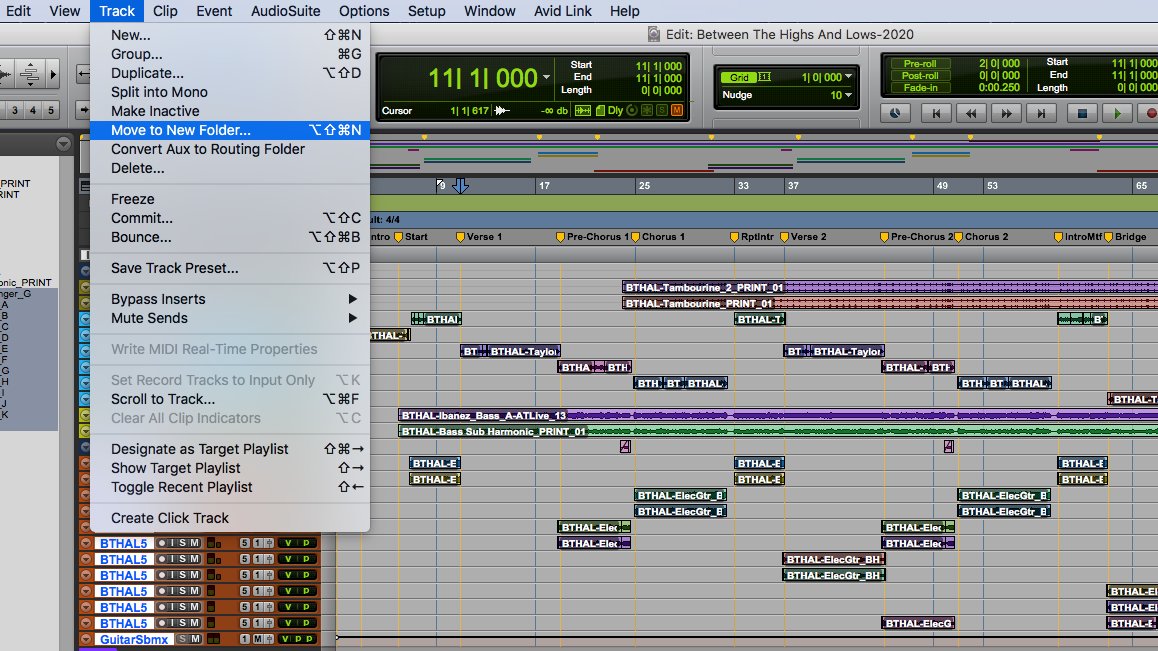Record-enable BTHAL5 track directly above GuitarSbmx
The height and width of the screenshot is (651, 1158).
coord(162,623)
